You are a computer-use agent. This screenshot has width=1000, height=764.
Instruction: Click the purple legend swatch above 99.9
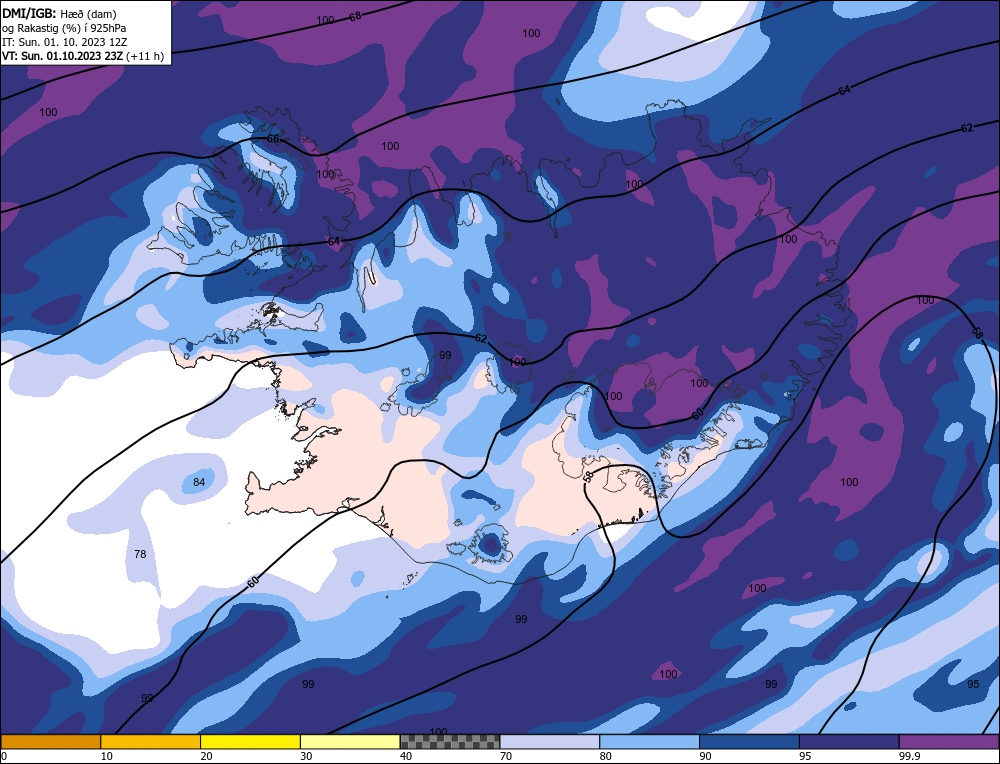(949, 741)
